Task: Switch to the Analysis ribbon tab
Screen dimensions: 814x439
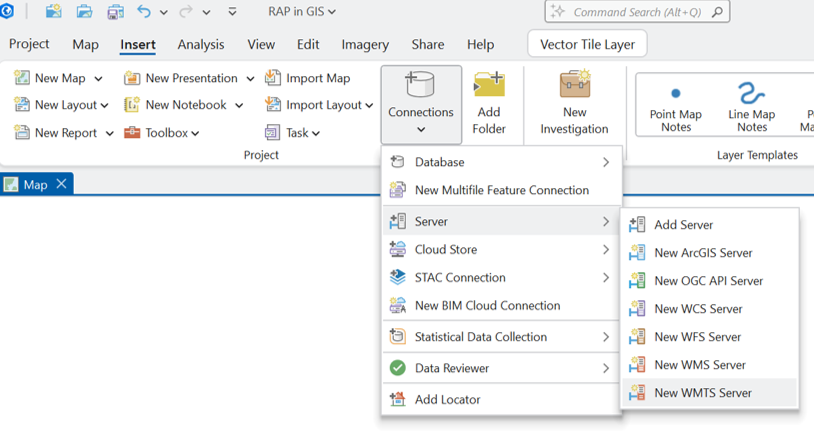Action: click(x=201, y=44)
